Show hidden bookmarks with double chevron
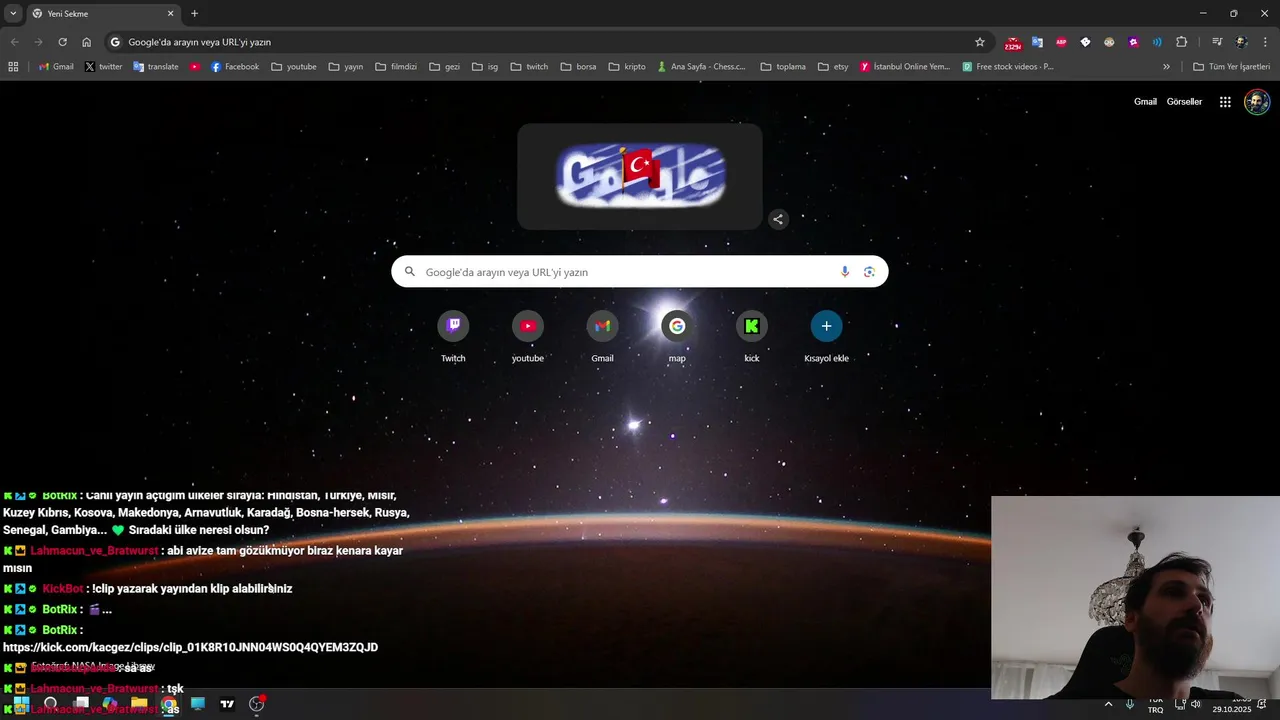 click(x=1166, y=67)
